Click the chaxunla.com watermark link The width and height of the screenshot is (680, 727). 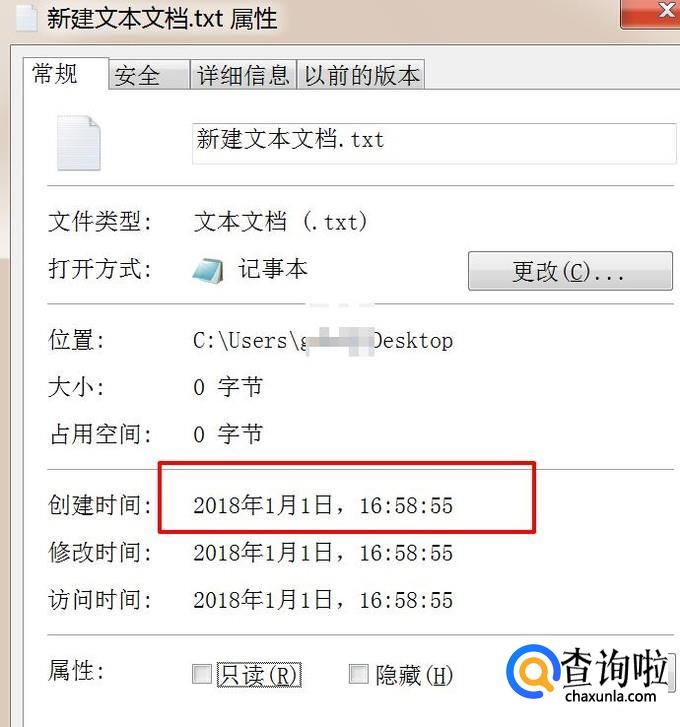pos(610,696)
